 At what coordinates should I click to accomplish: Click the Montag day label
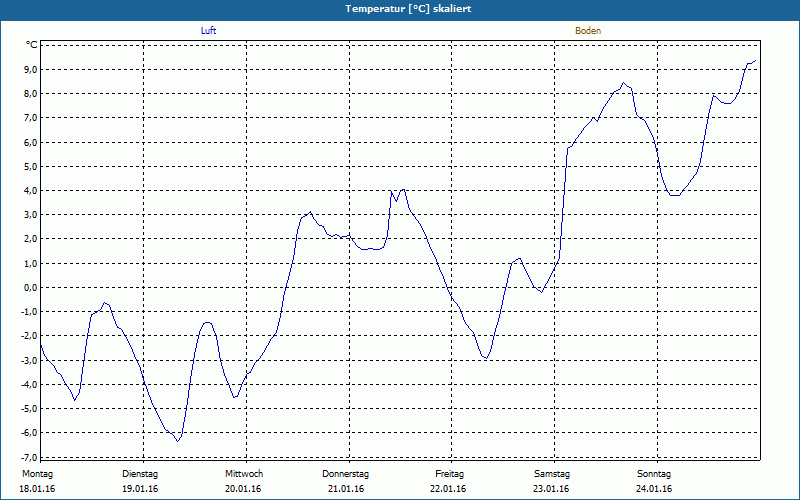[37, 474]
